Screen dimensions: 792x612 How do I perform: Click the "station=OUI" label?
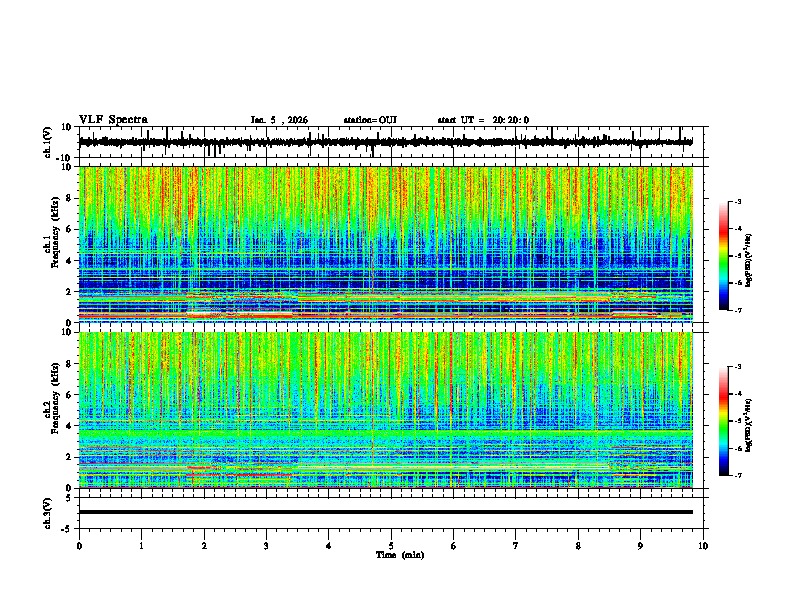370,120
